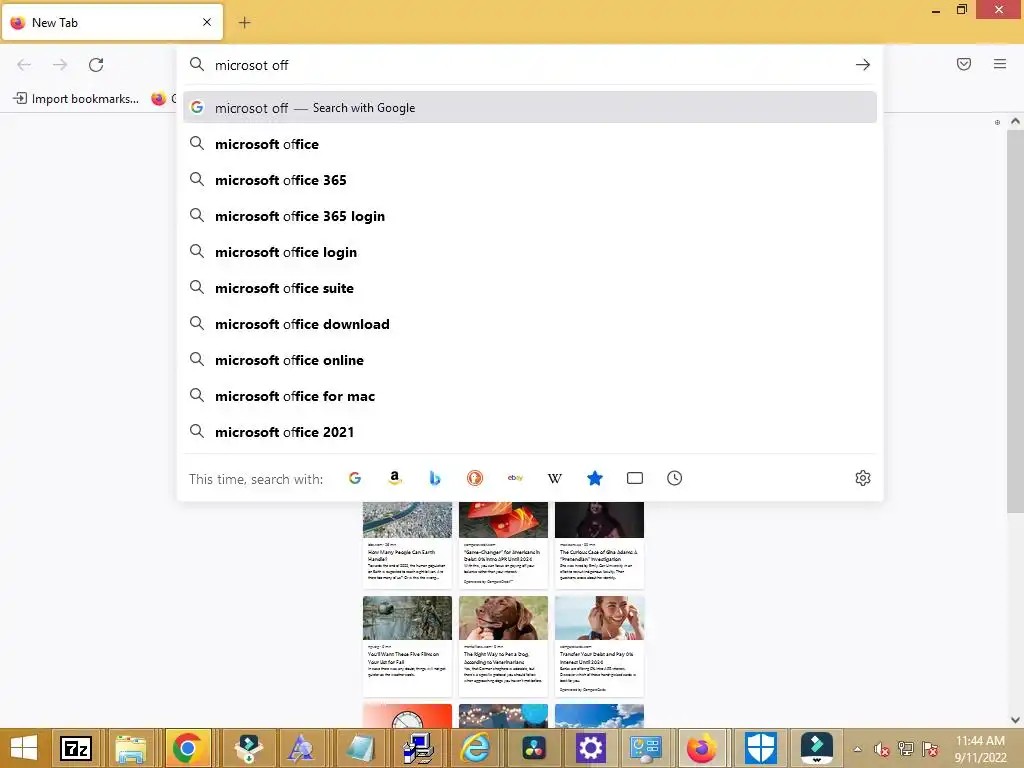Search this time with Amazon icon
Viewport: 1024px width, 768px height.
(394, 478)
